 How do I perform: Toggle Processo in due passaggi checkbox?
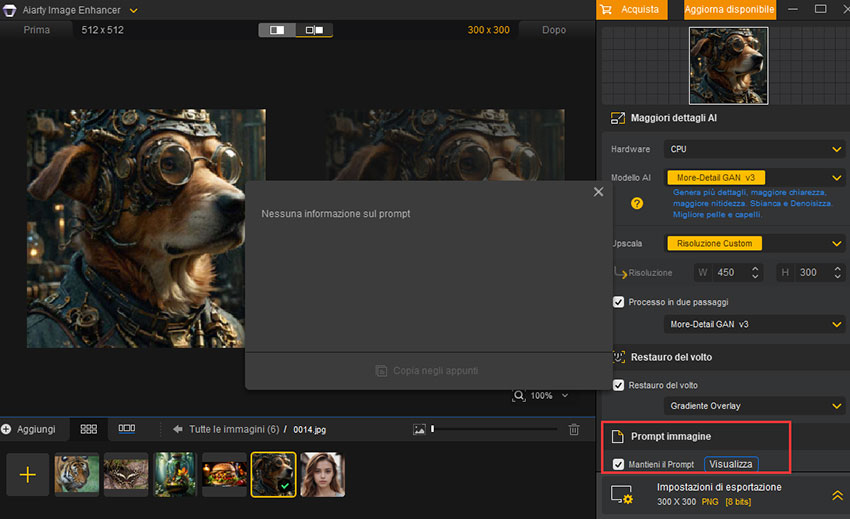(x=618, y=302)
